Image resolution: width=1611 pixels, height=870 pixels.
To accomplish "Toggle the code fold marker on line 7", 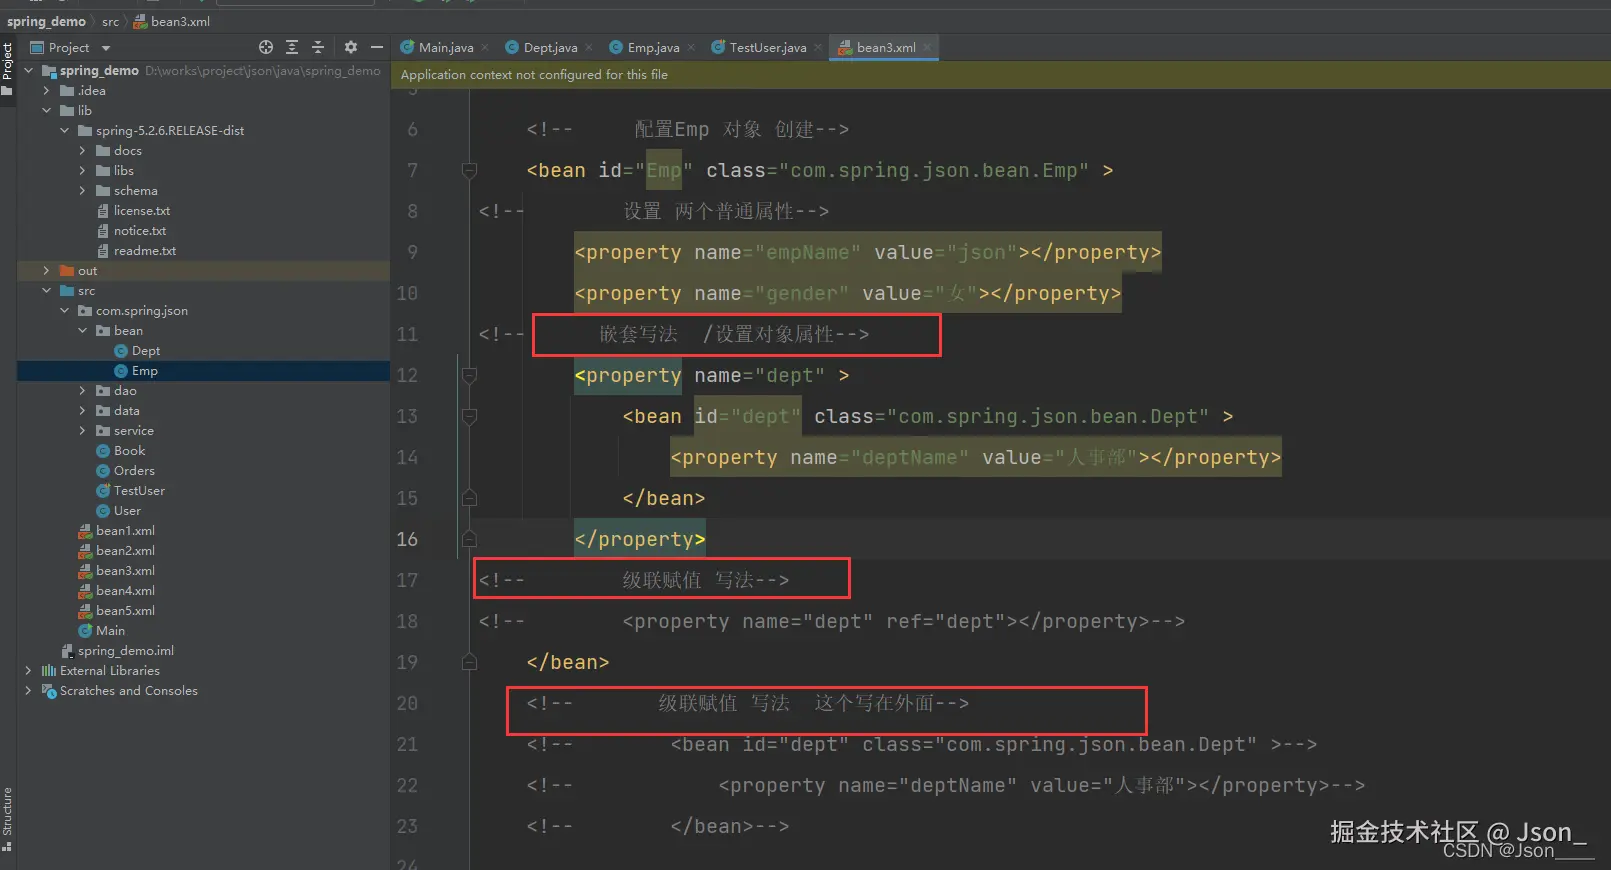I will [469, 170].
